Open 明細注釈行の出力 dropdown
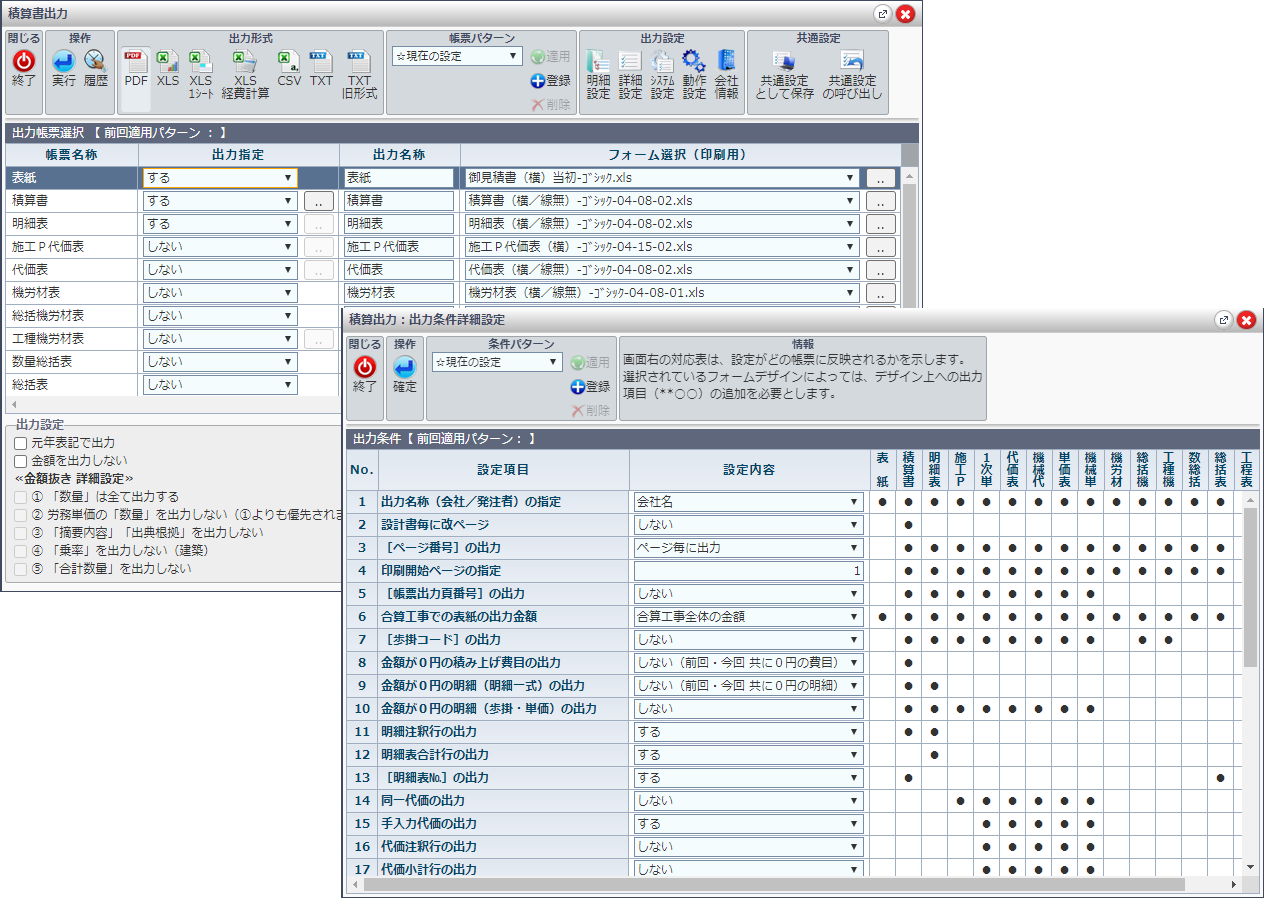Viewport: 1273px width, 904px height. pyautogui.click(x=748, y=732)
